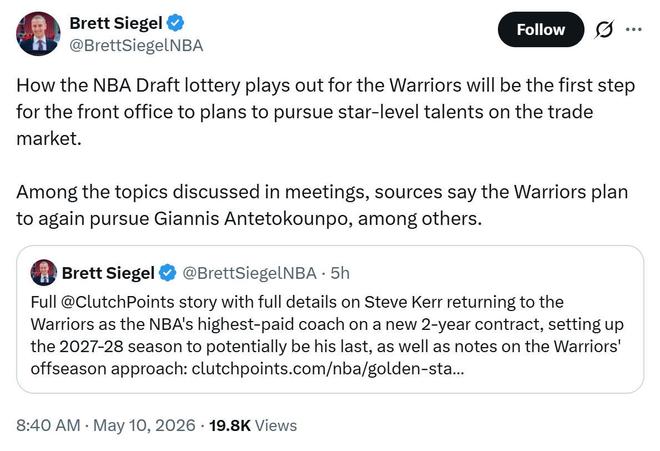Open the @BrettSiegelNBA handle under header name
The width and height of the screenshot is (660, 451).
point(136,45)
